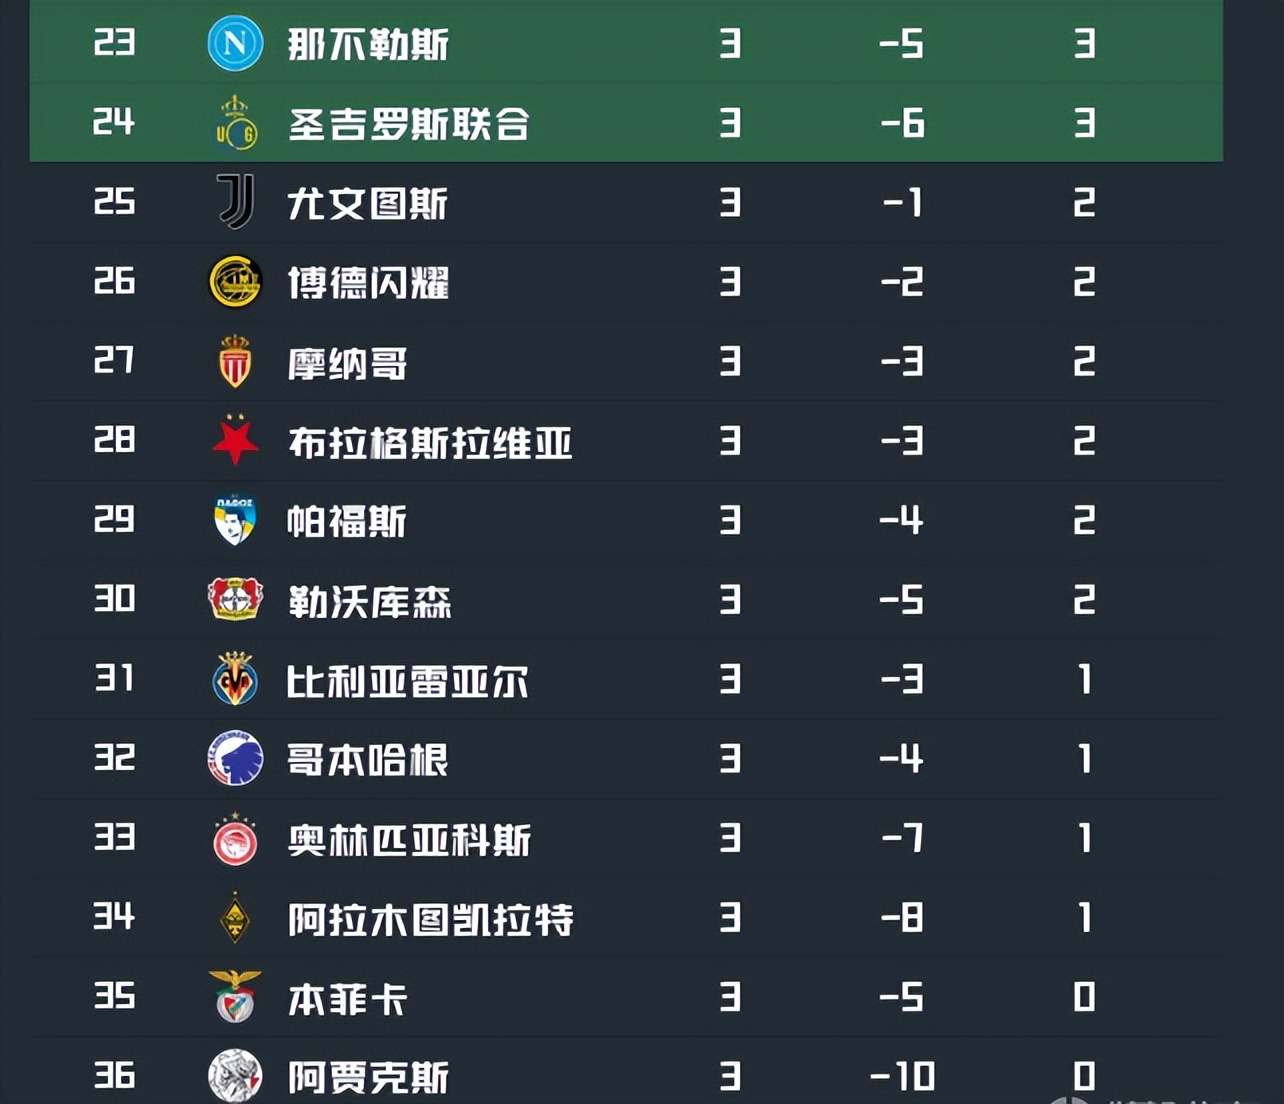
Task: Click the Villarreal club crest icon
Action: pyautogui.click(x=235, y=679)
